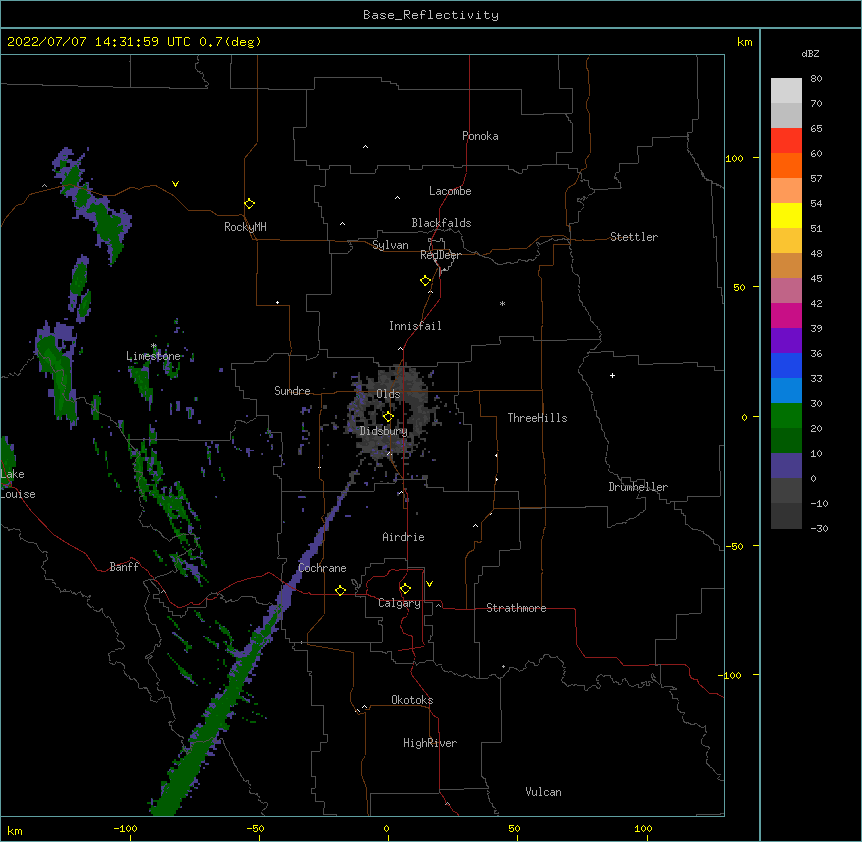862x842 pixels.
Task: Click the km unit label at top right
Action: click(744, 42)
